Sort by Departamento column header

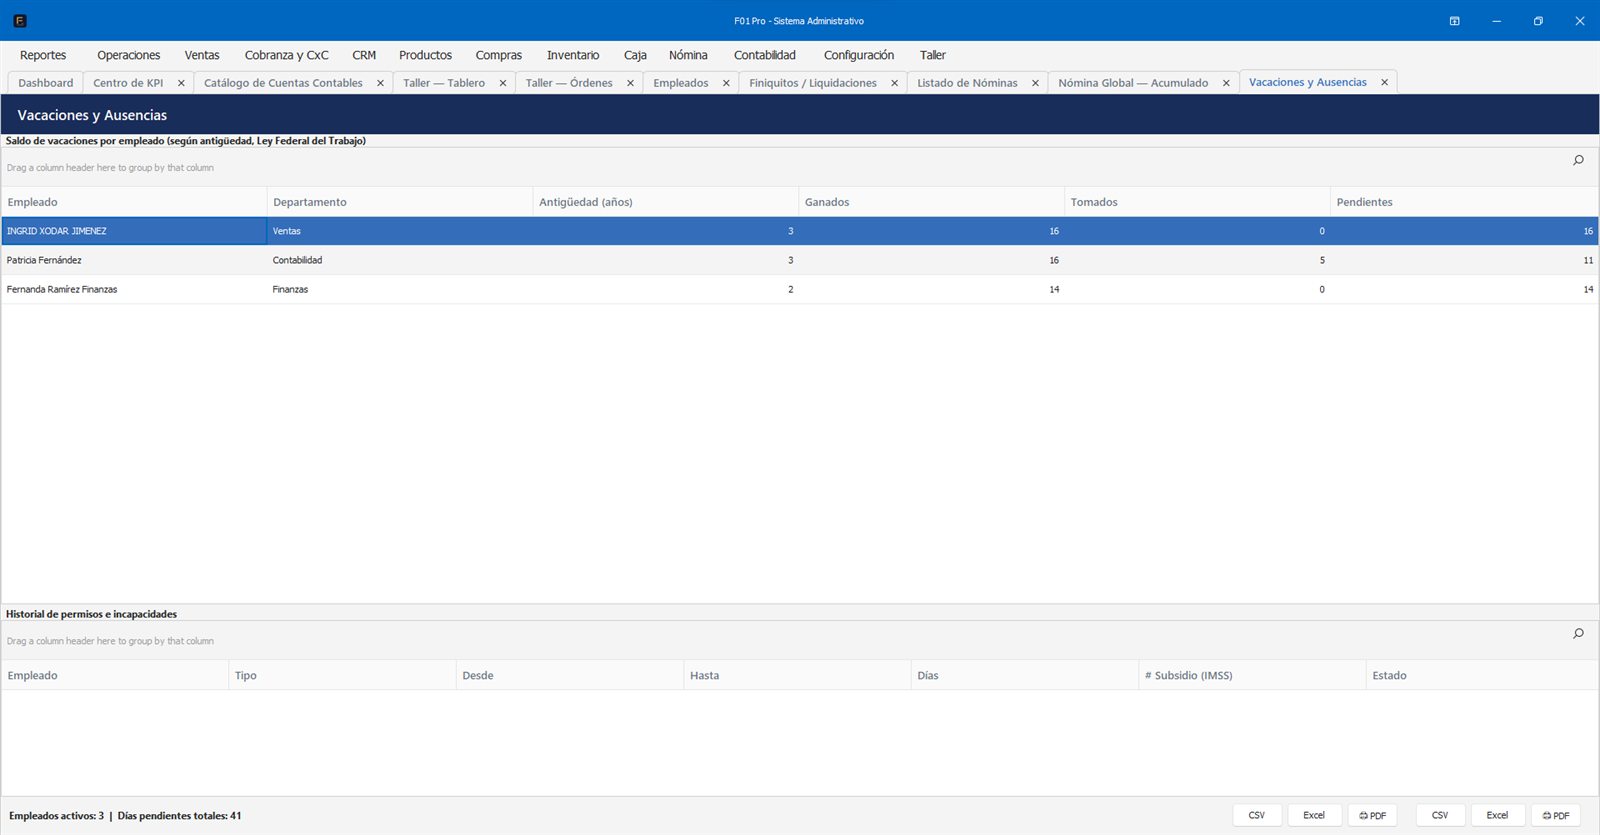pyautogui.click(x=400, y=202)
